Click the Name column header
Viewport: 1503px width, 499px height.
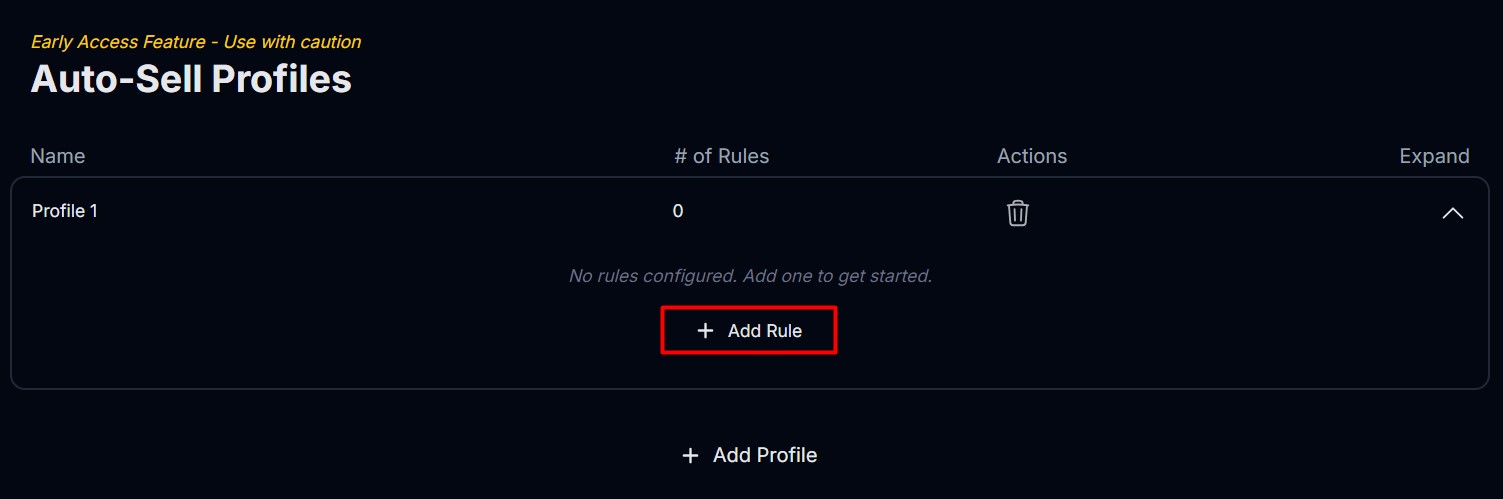[x=58, y=156]
